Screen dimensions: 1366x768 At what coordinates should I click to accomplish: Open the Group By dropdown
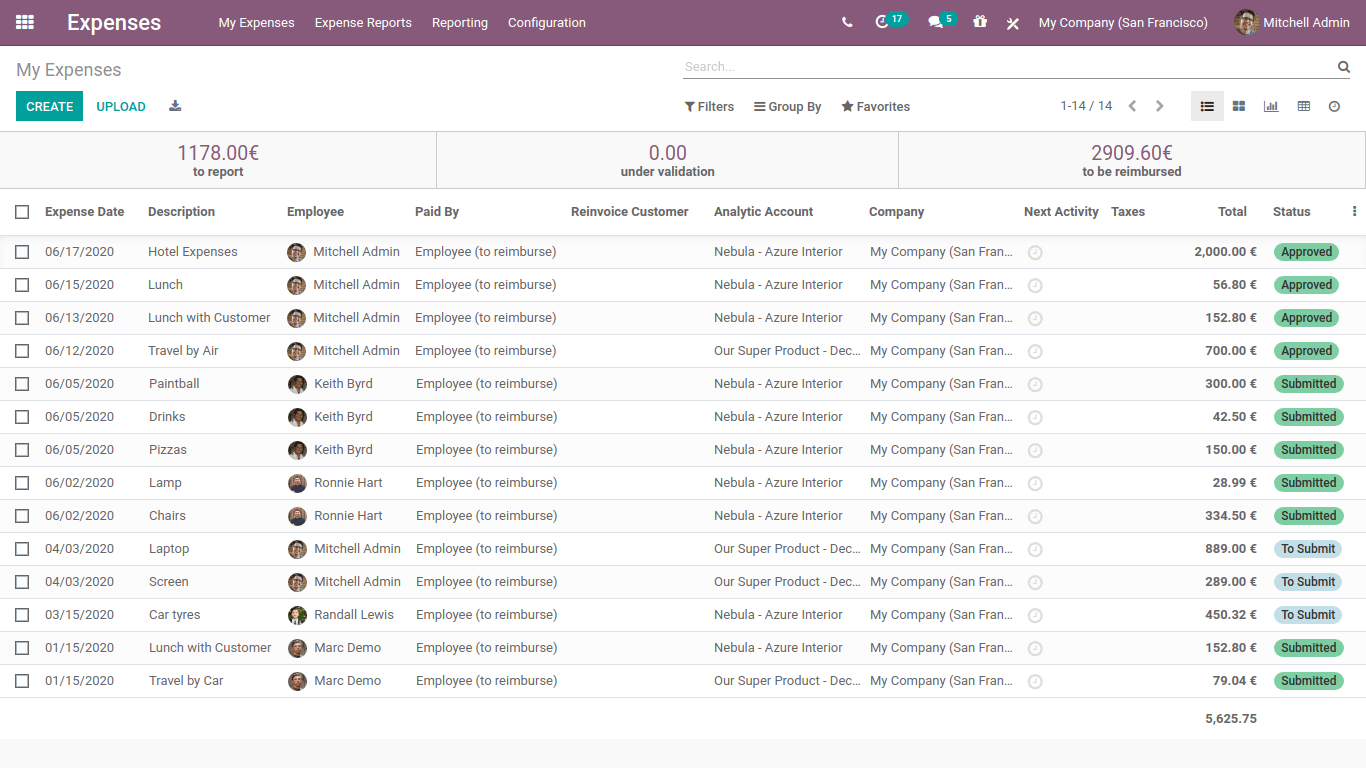pyautogui.click(x=788, y=106)
